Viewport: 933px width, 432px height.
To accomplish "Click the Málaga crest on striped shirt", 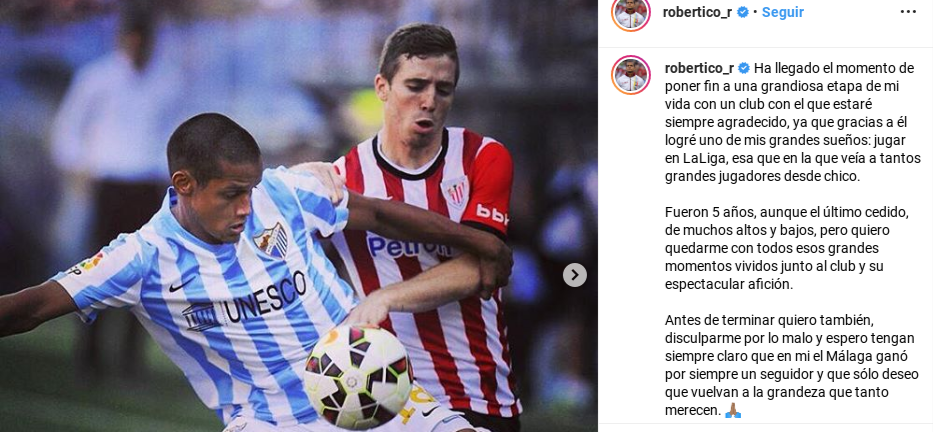I will click(x=271, y=239).
